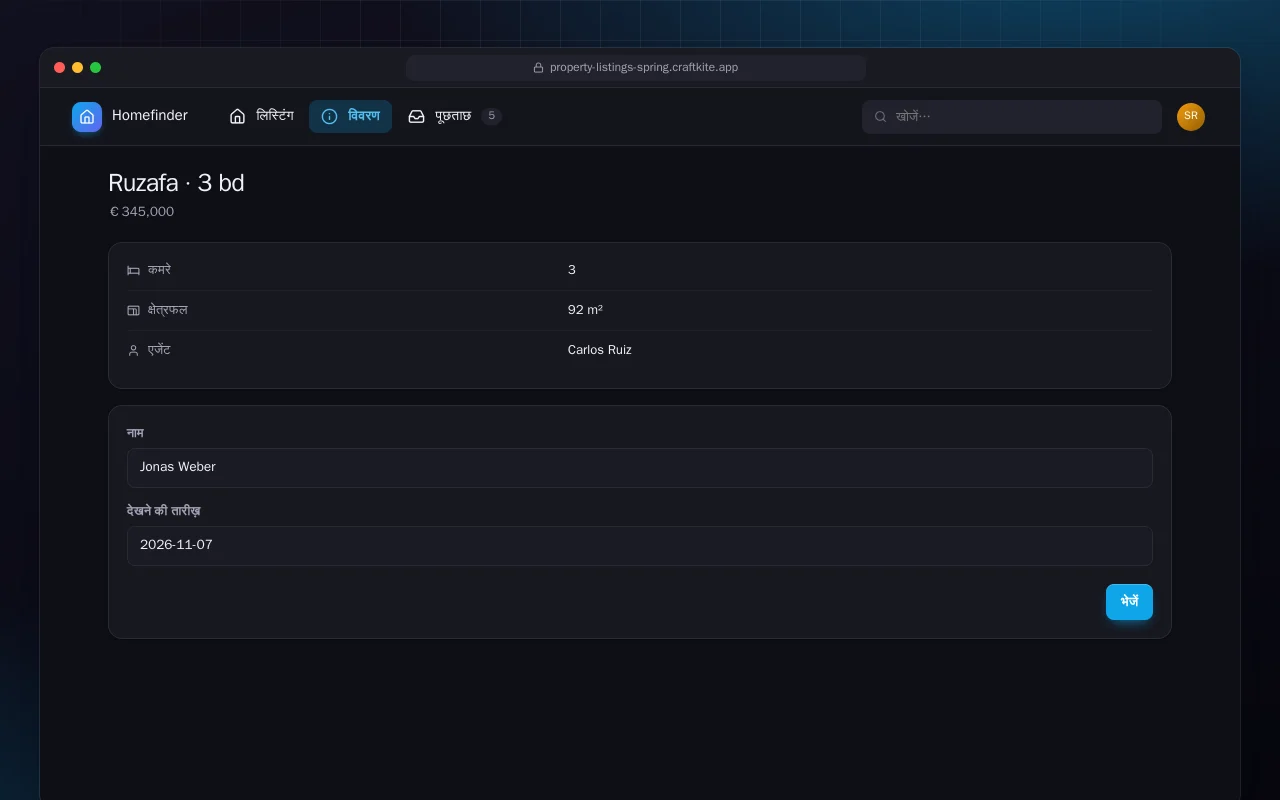Click the पूछताछ count badge showing 5
The height and width of the screenshot is (800, 1280).
491,116
